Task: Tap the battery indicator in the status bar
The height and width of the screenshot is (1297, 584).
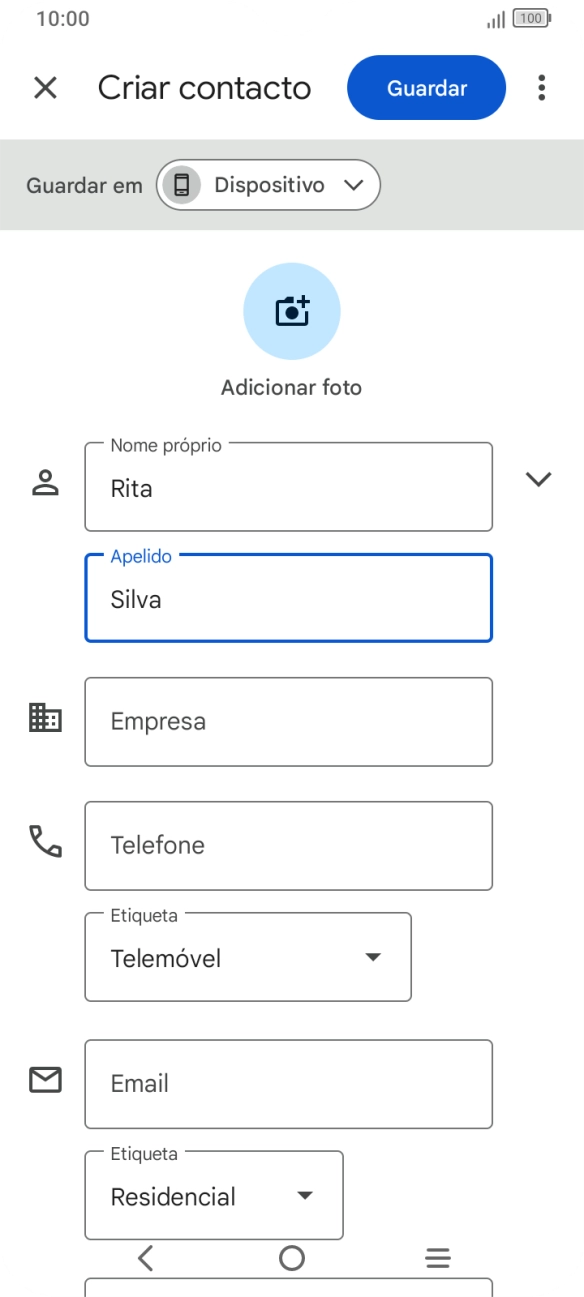Action: (529, 18)
